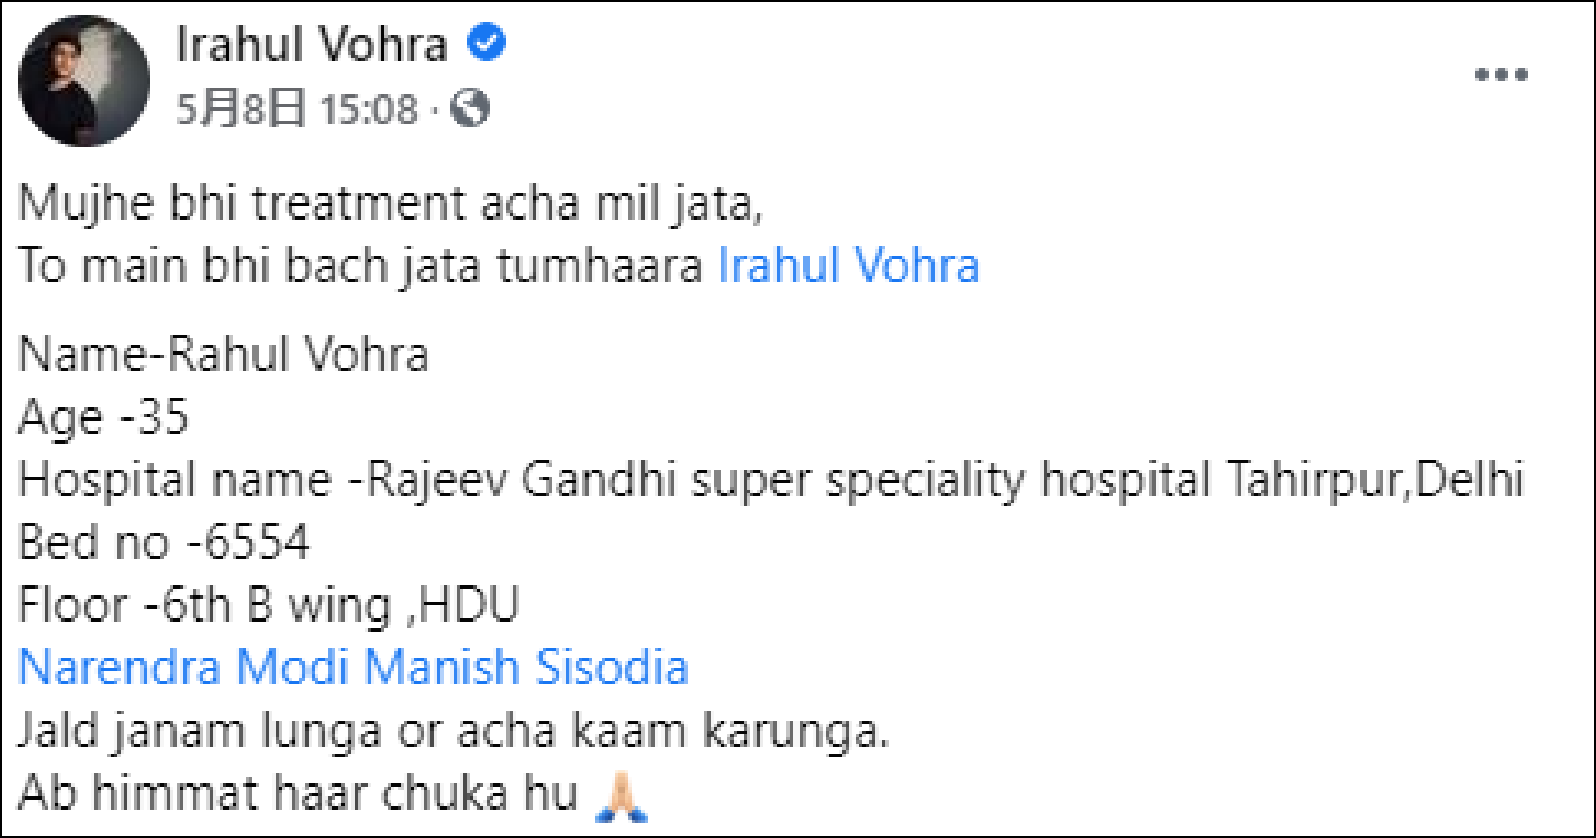1596x838 pixels.
Task: Click the line 'Mujhe bhi treatment acha mil jata,'
Action: coord(391,204)
